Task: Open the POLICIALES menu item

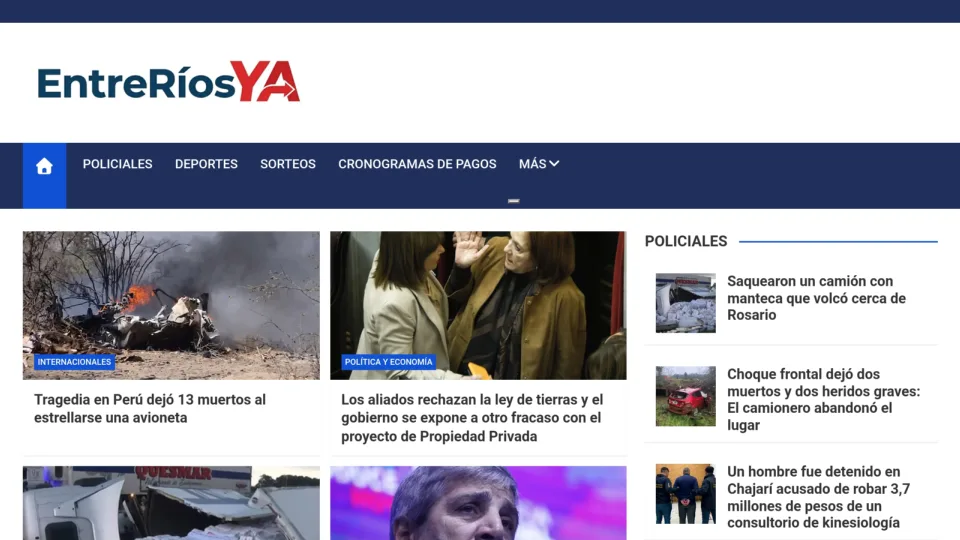Action: 118,164
